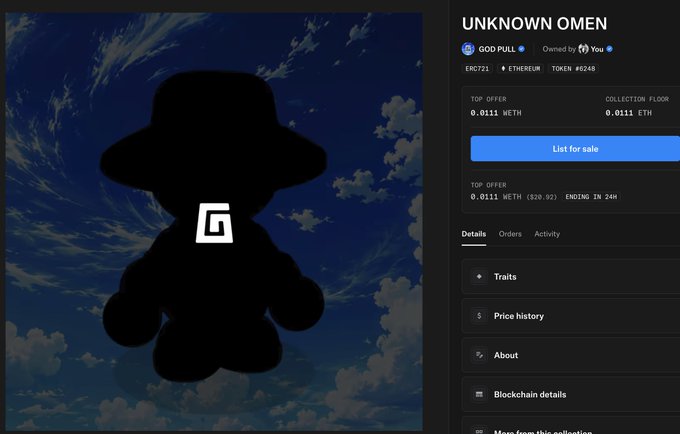Click the ($20.92) offer price text

pyautogui.click(x=542, y=197)
